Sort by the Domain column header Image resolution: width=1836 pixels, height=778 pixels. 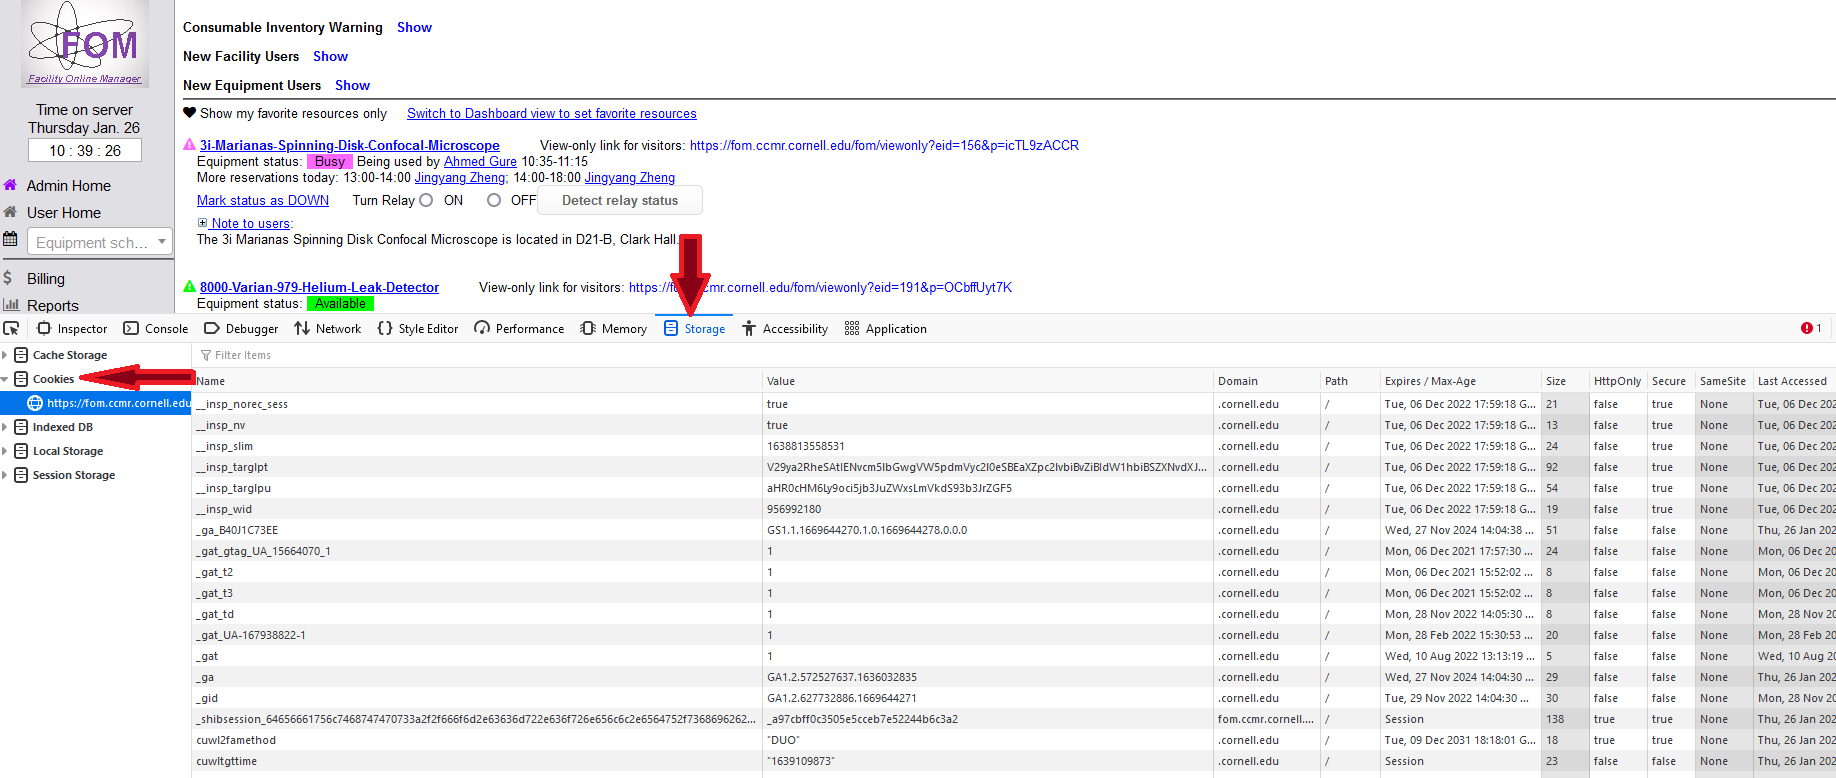click(x=1266, y=381)
